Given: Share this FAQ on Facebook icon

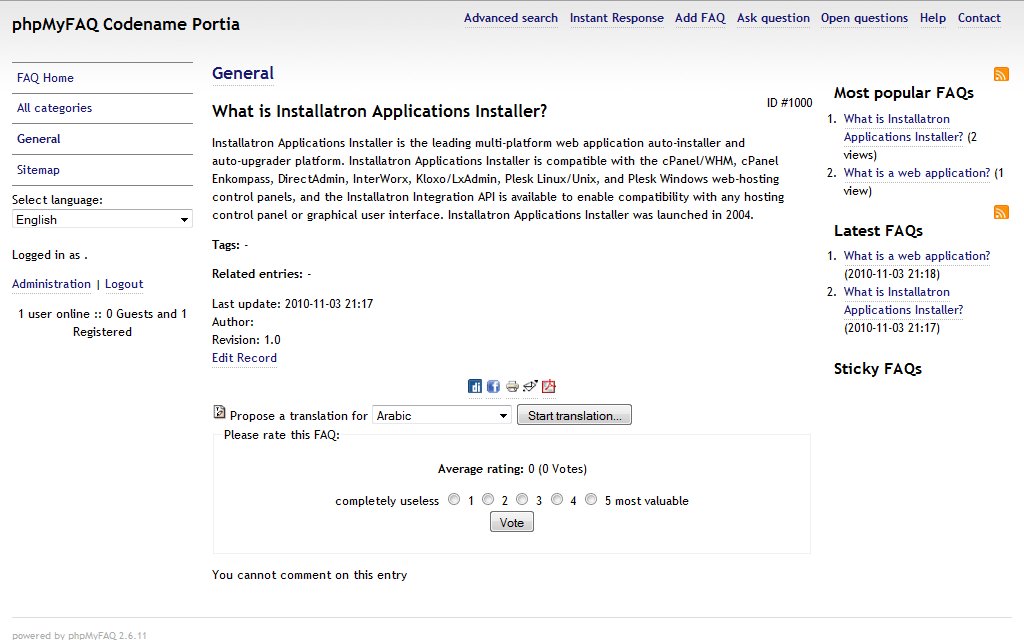Looking at the screenshot, I should click(x=493, y=386).
